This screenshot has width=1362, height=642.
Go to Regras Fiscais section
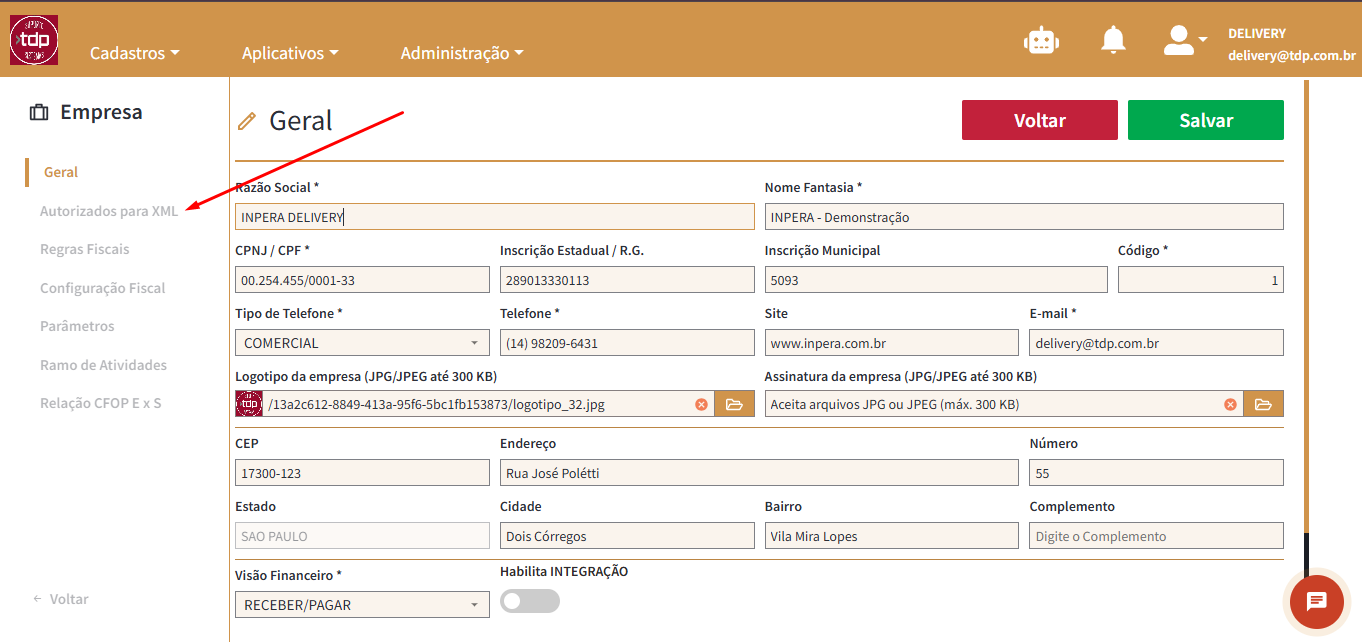point(85,249)
